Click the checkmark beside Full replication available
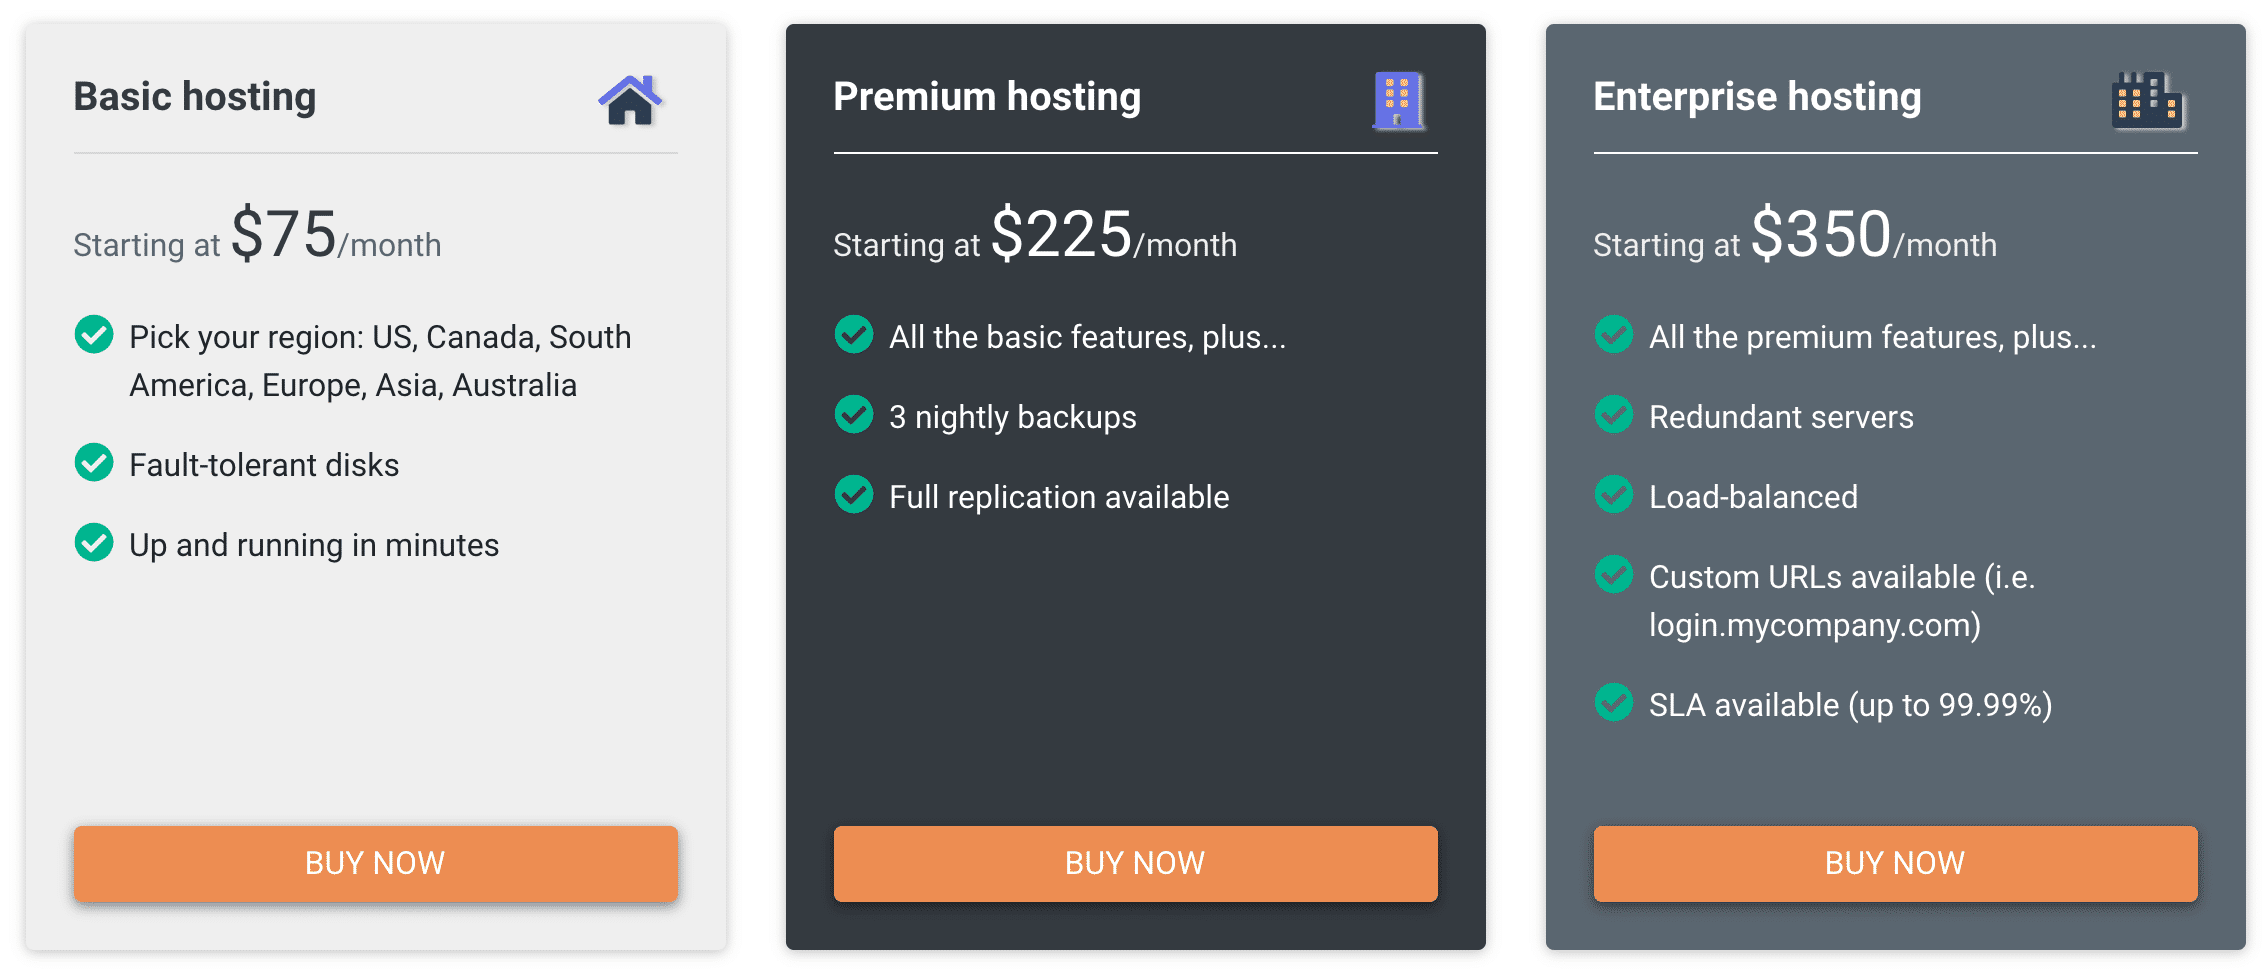 tap(853, 495)
